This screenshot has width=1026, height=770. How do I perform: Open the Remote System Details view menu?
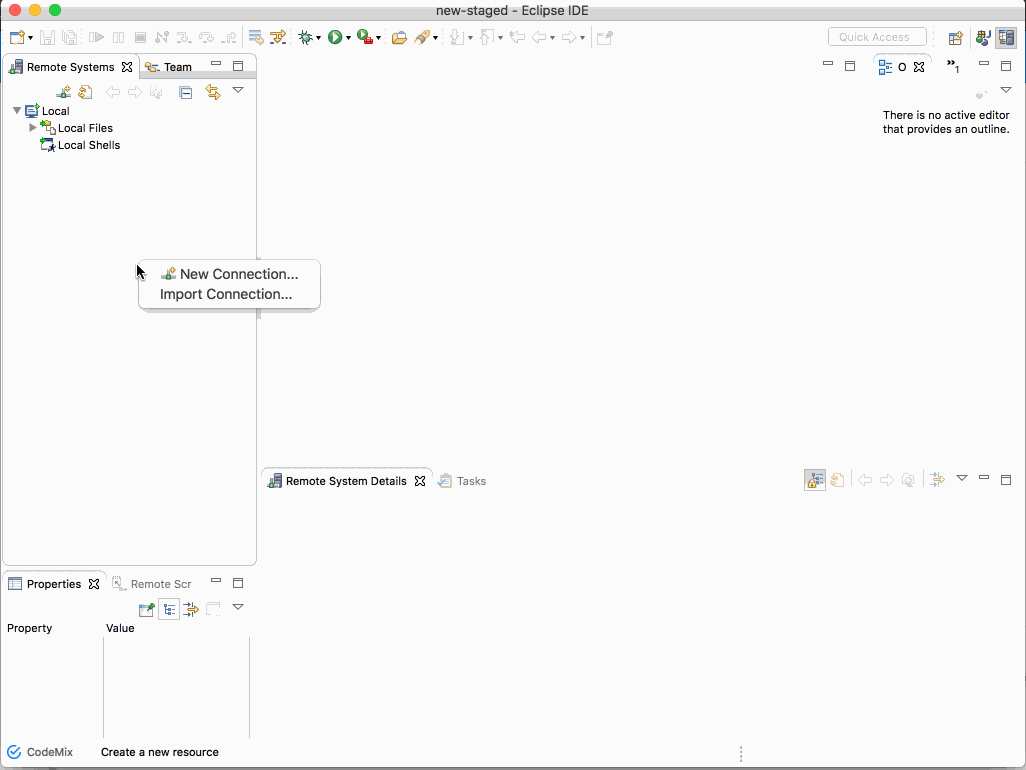click(962, 478)
